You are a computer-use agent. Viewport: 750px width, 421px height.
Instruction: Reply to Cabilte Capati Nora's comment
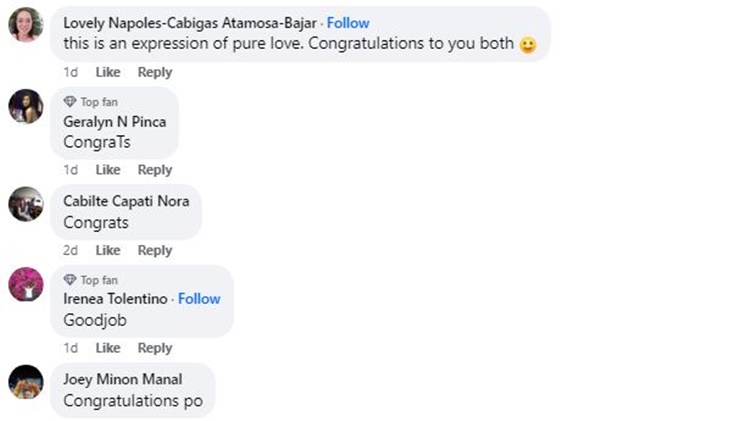[x=155, y=250]
